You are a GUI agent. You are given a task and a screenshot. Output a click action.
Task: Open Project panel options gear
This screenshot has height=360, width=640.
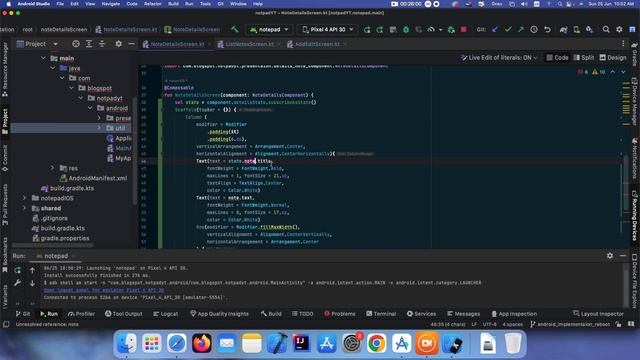(118, 44)
